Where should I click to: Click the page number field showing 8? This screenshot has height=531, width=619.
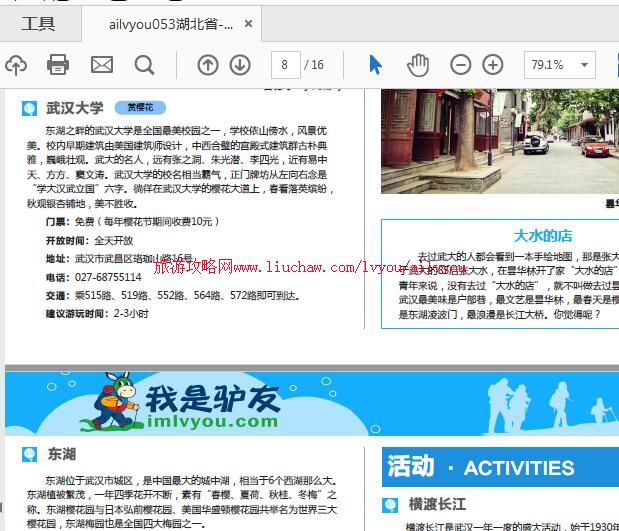[x=285, y=65]
